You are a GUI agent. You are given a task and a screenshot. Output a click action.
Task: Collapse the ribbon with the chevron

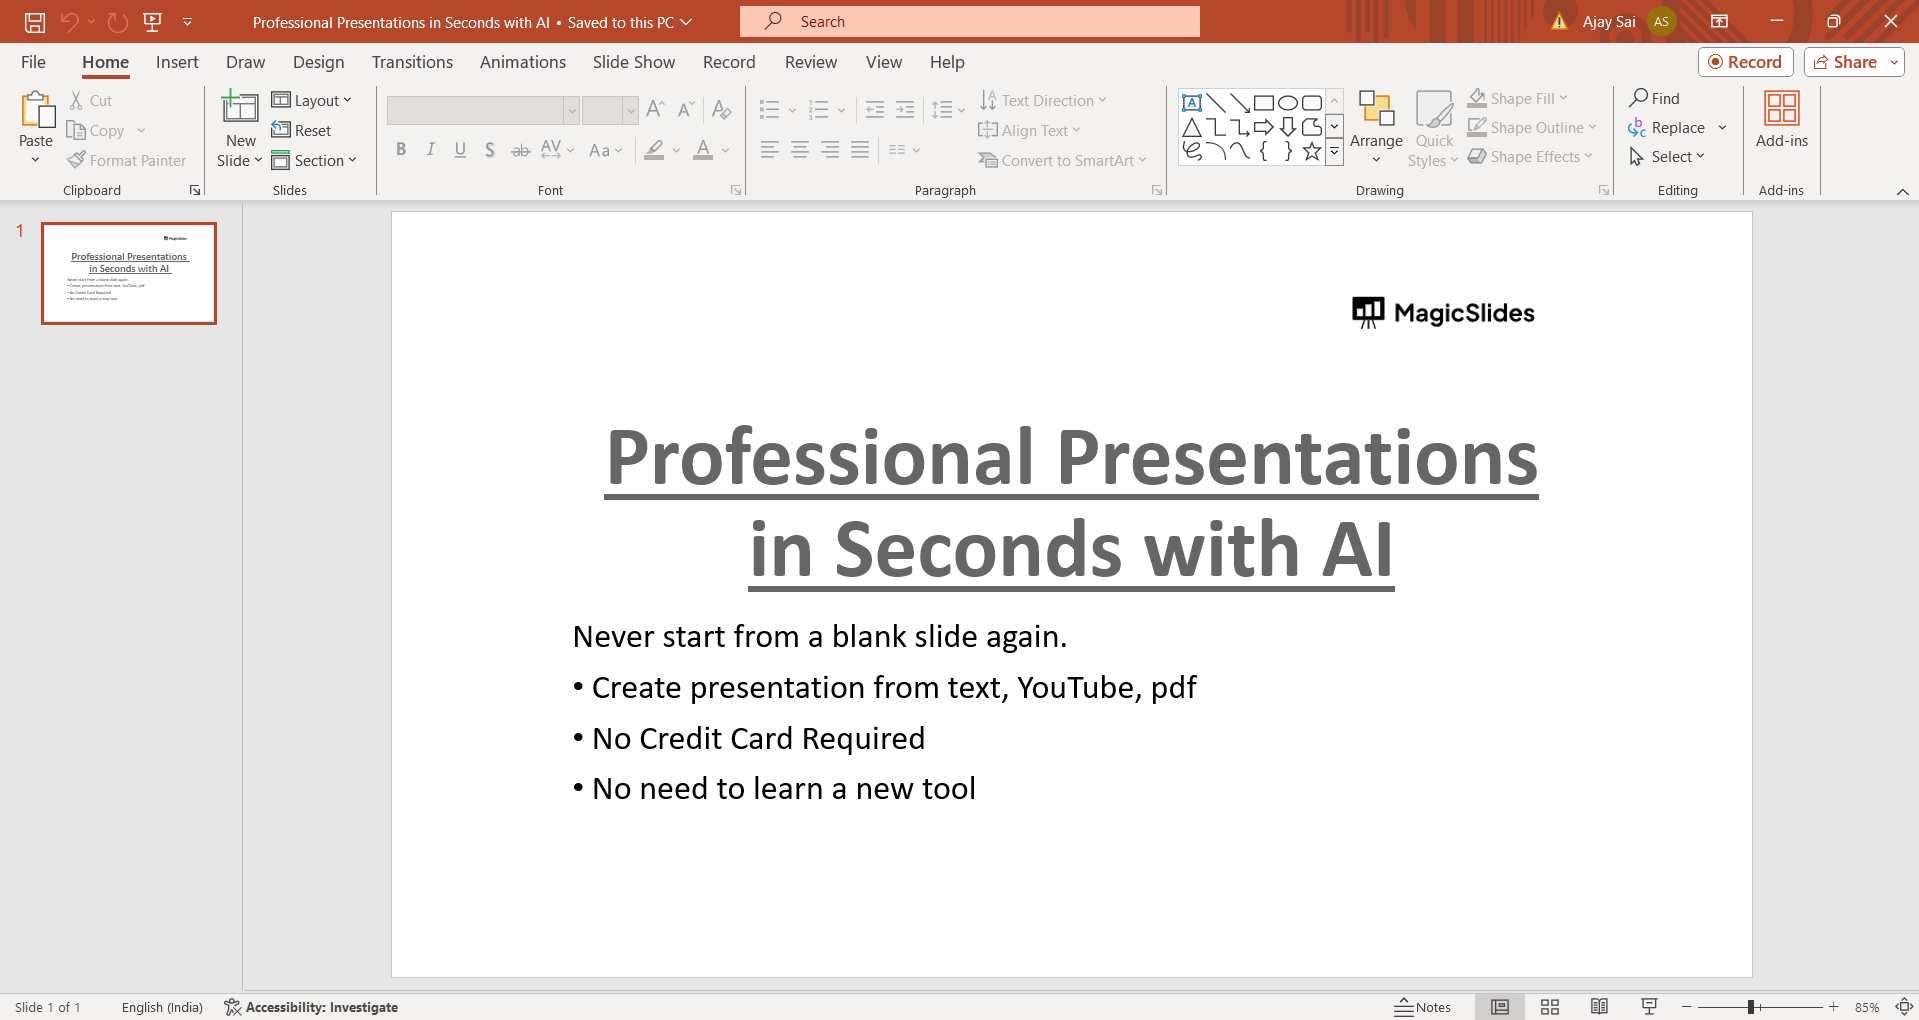point(1902,191)
